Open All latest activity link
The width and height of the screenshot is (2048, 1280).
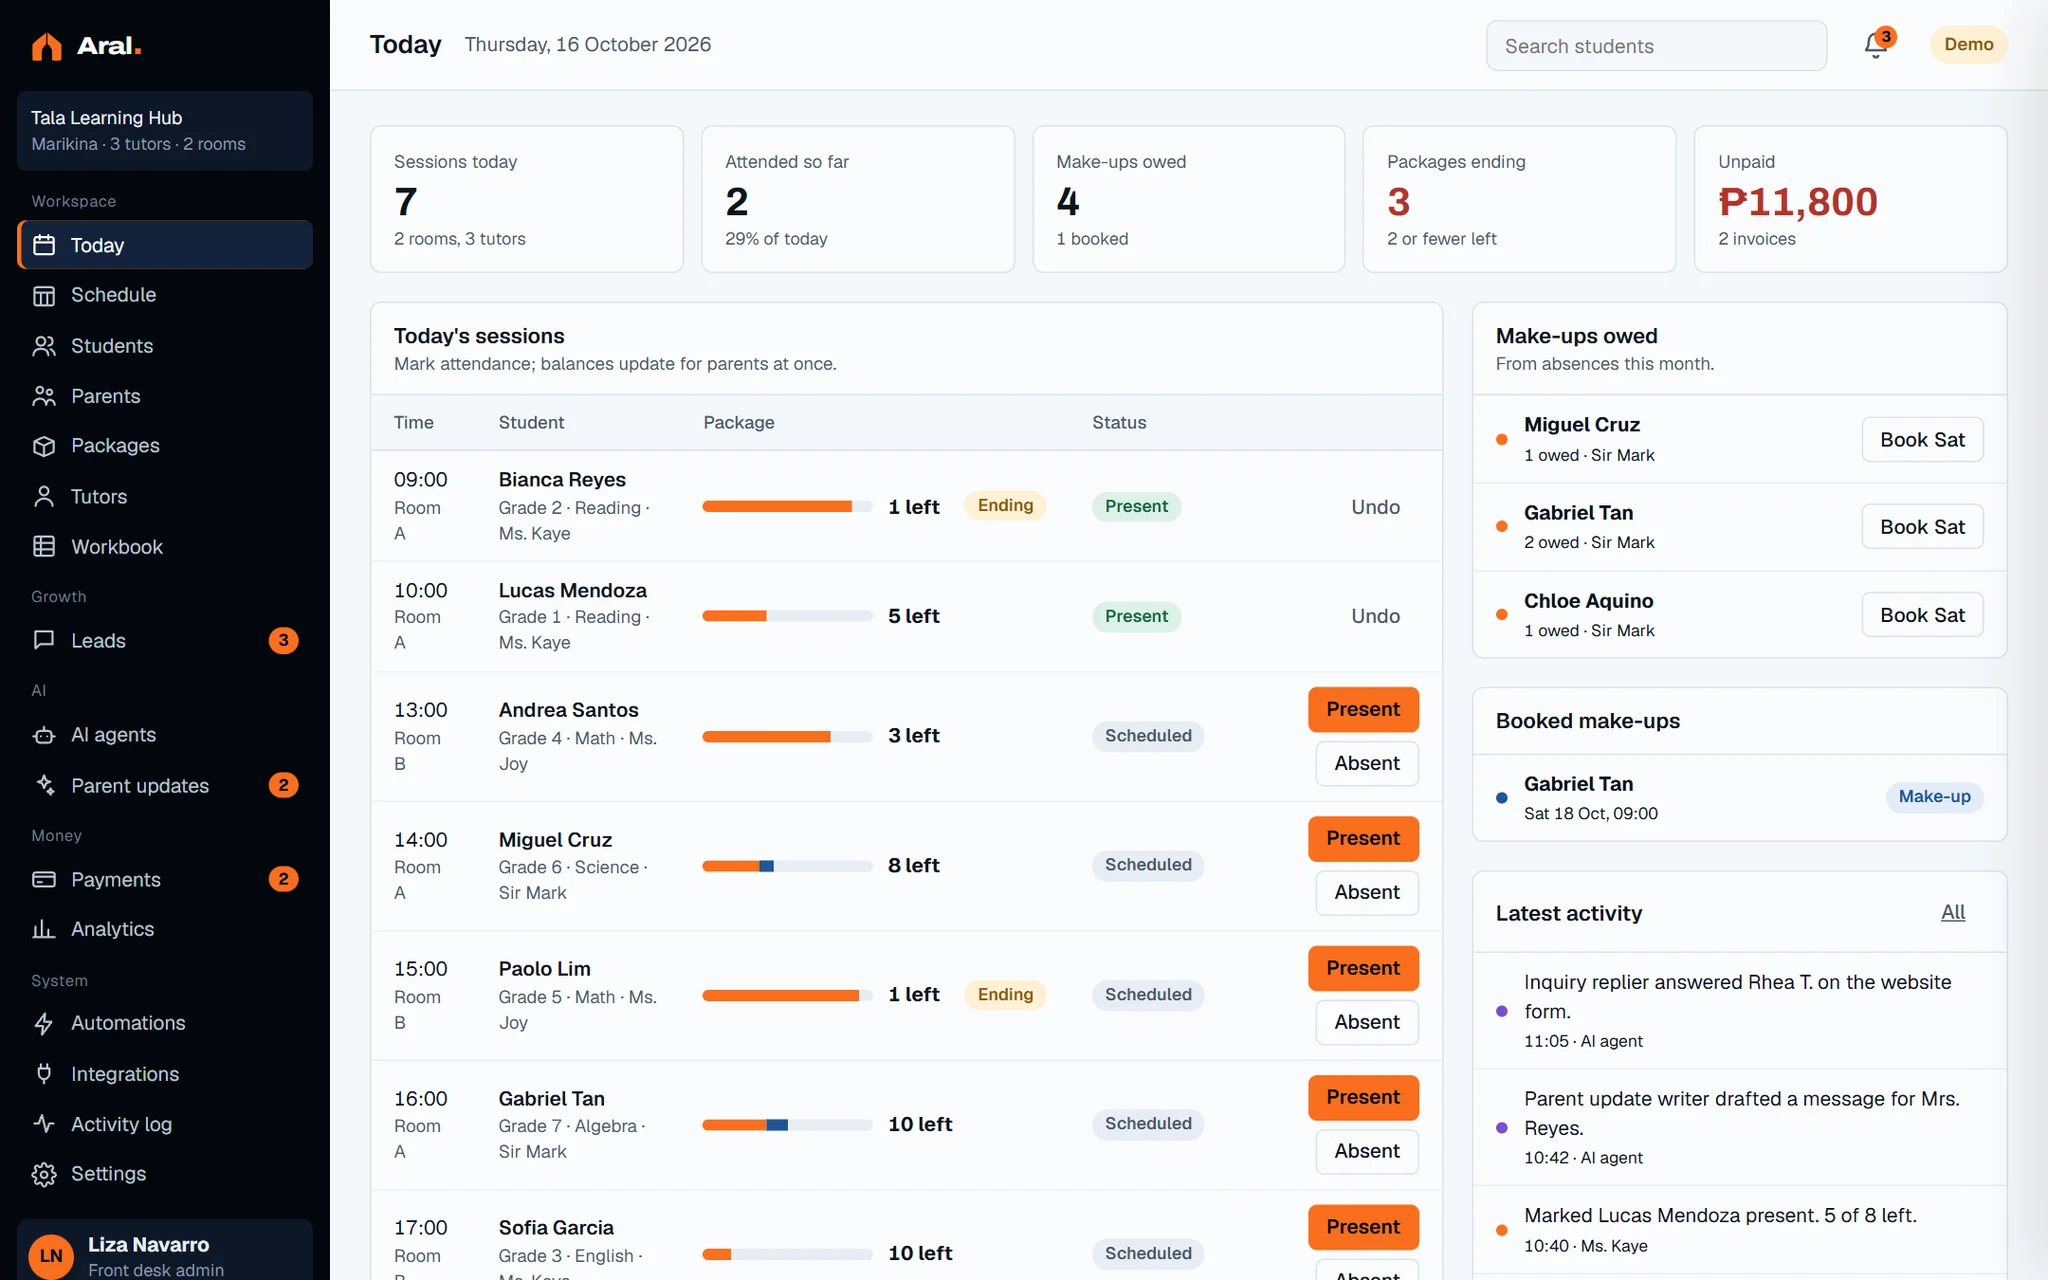click(x=1953, y=912)
